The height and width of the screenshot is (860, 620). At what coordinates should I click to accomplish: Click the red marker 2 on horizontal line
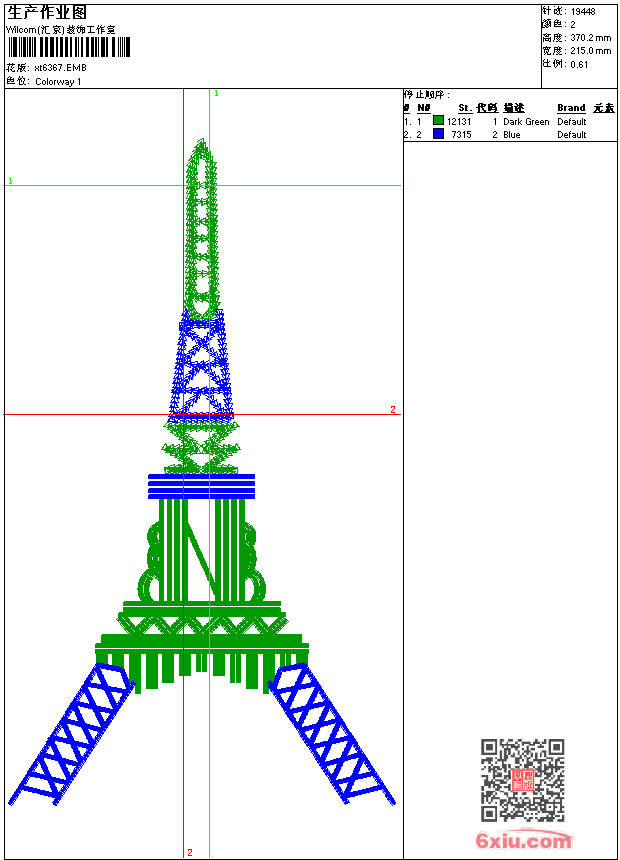pos(392,409)
